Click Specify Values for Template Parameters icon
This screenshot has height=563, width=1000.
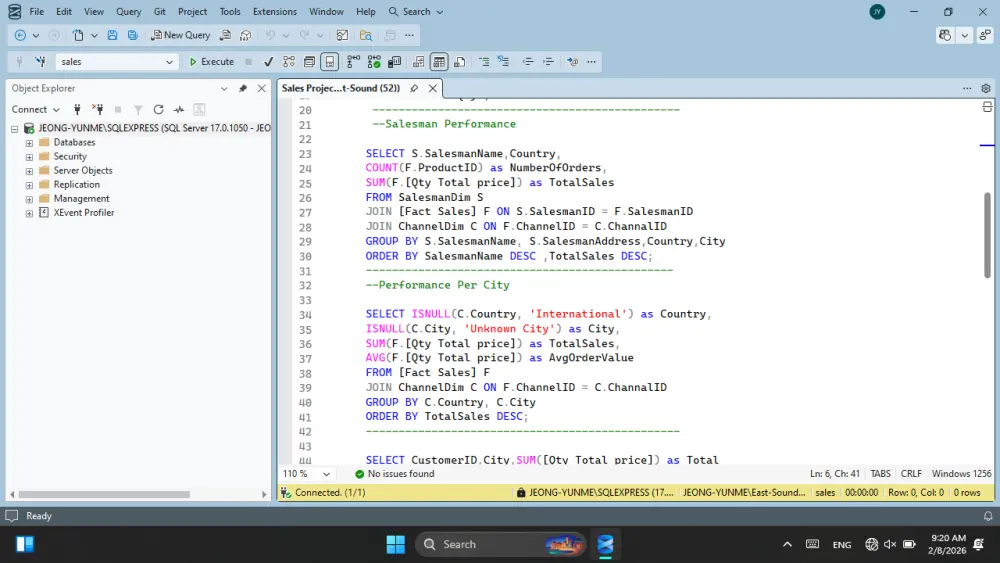tap(572, 62)
